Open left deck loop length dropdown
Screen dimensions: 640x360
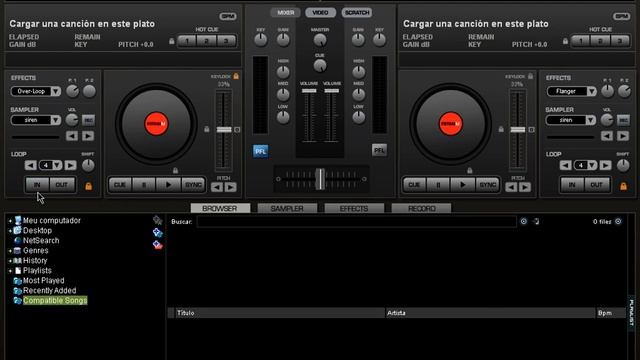point(57,165)
